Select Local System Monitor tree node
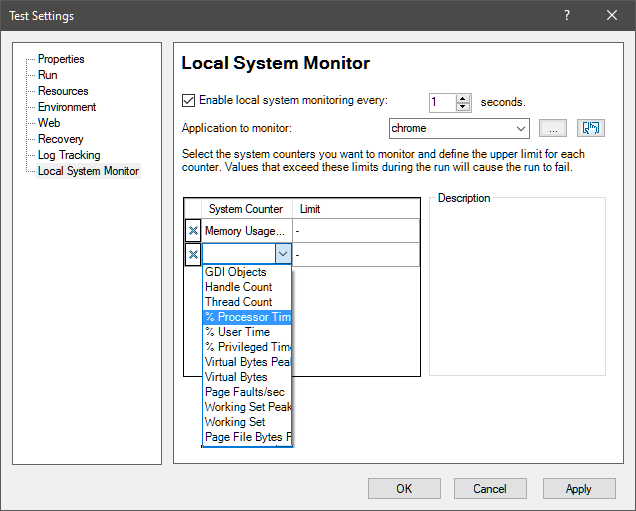The width and height of the screenshot is (636, 511). 88,171
